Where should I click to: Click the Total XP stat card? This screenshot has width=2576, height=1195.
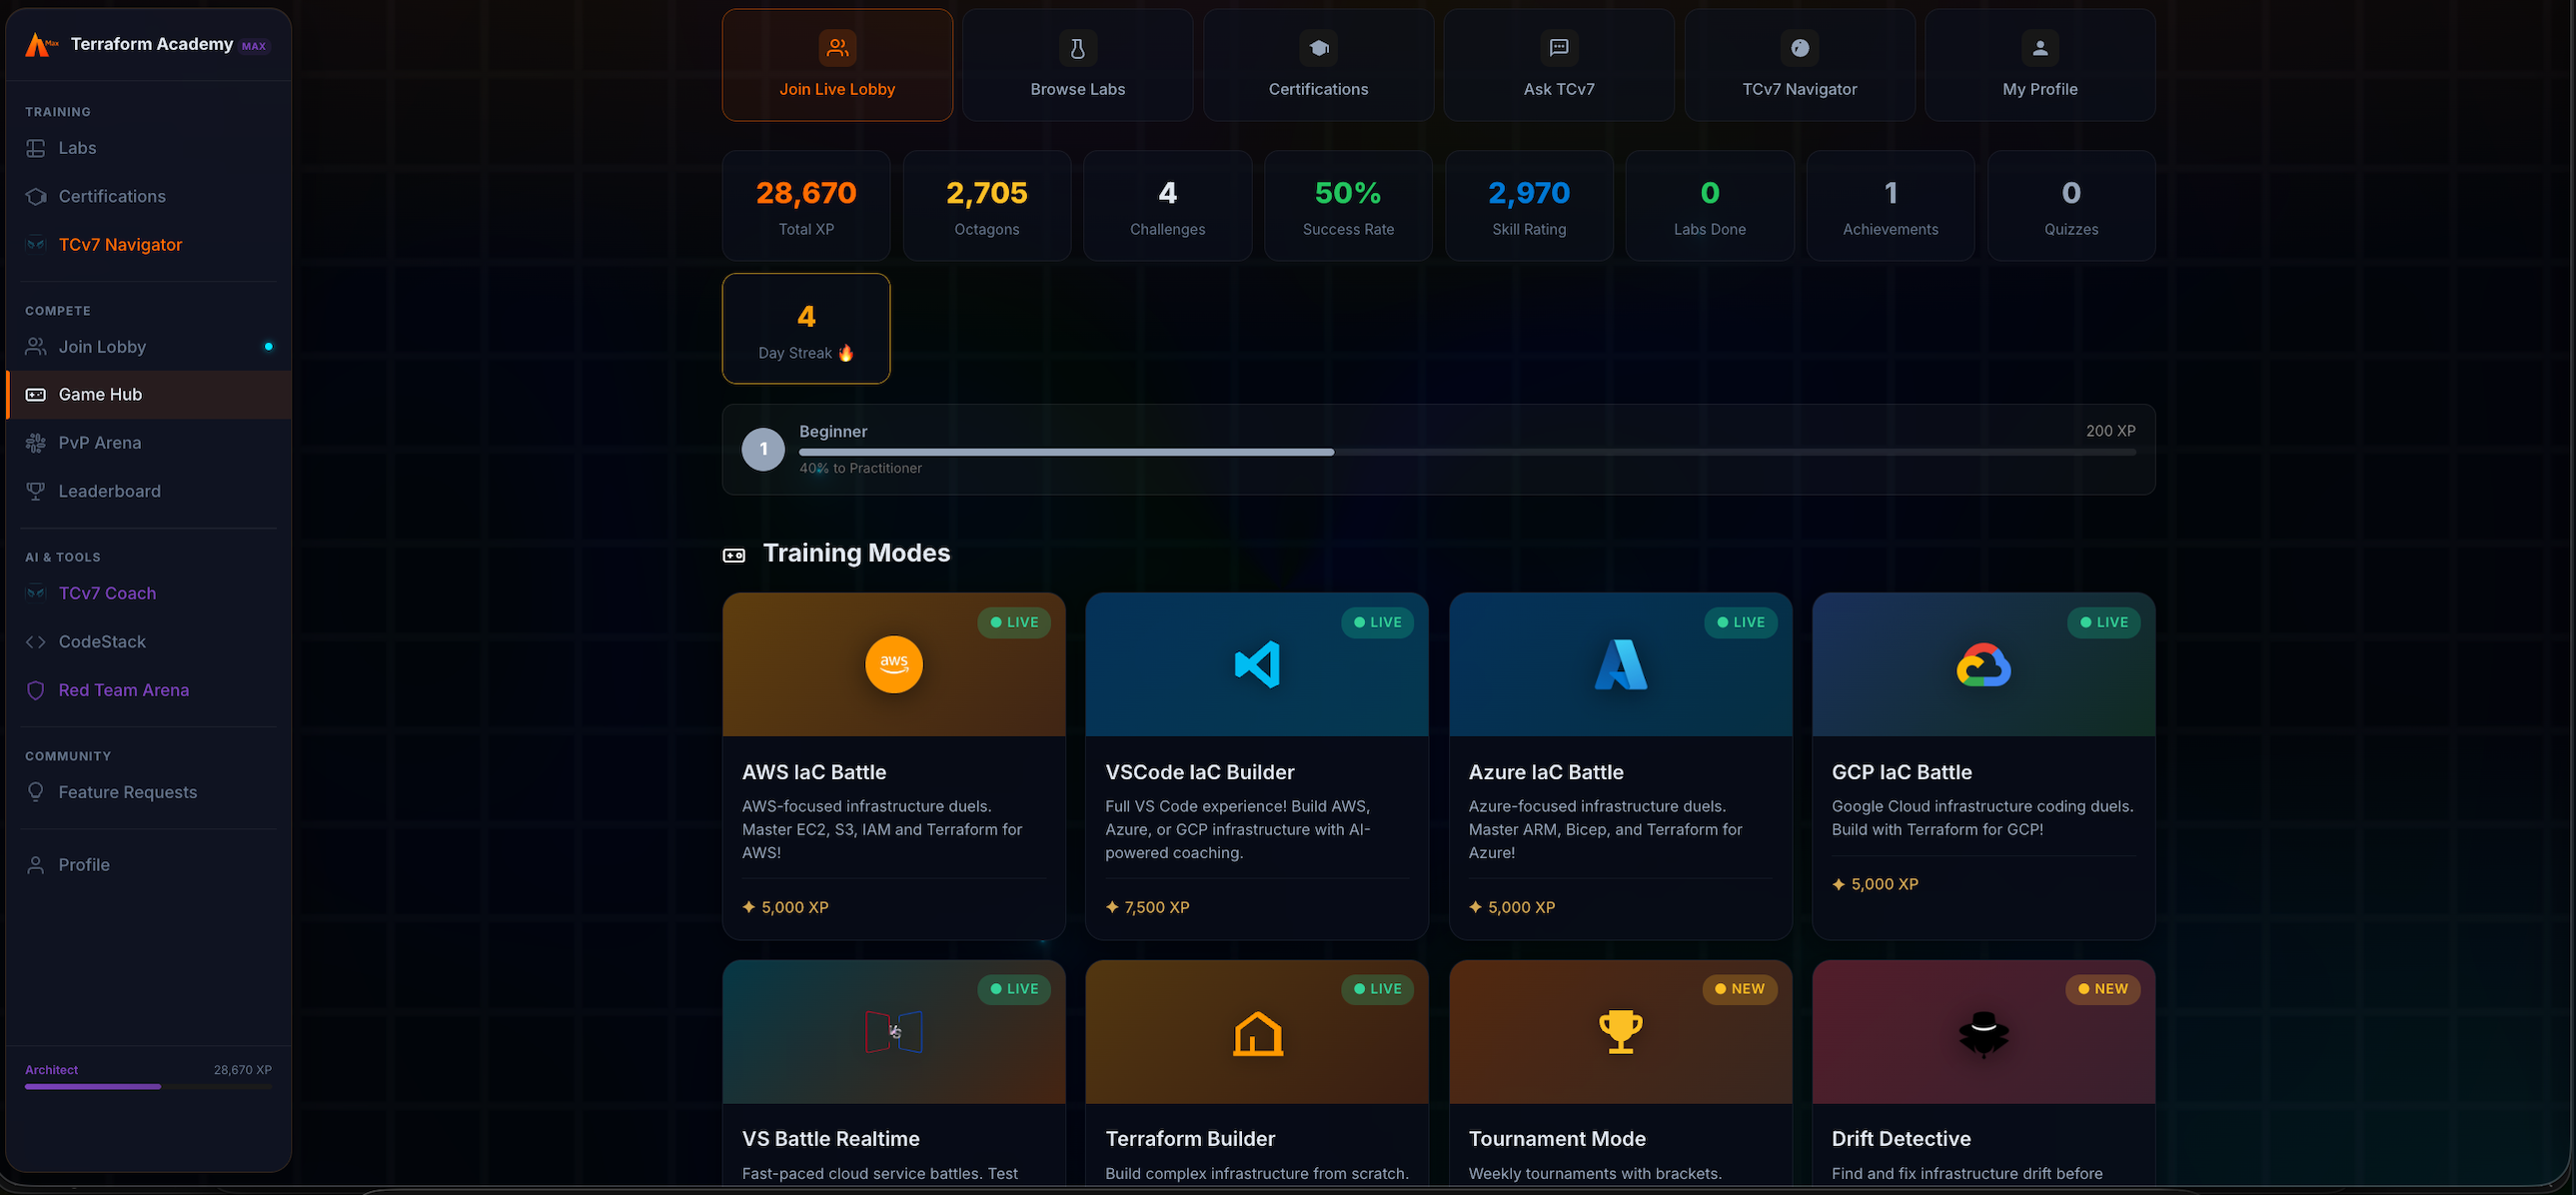[x=806, y=206]
